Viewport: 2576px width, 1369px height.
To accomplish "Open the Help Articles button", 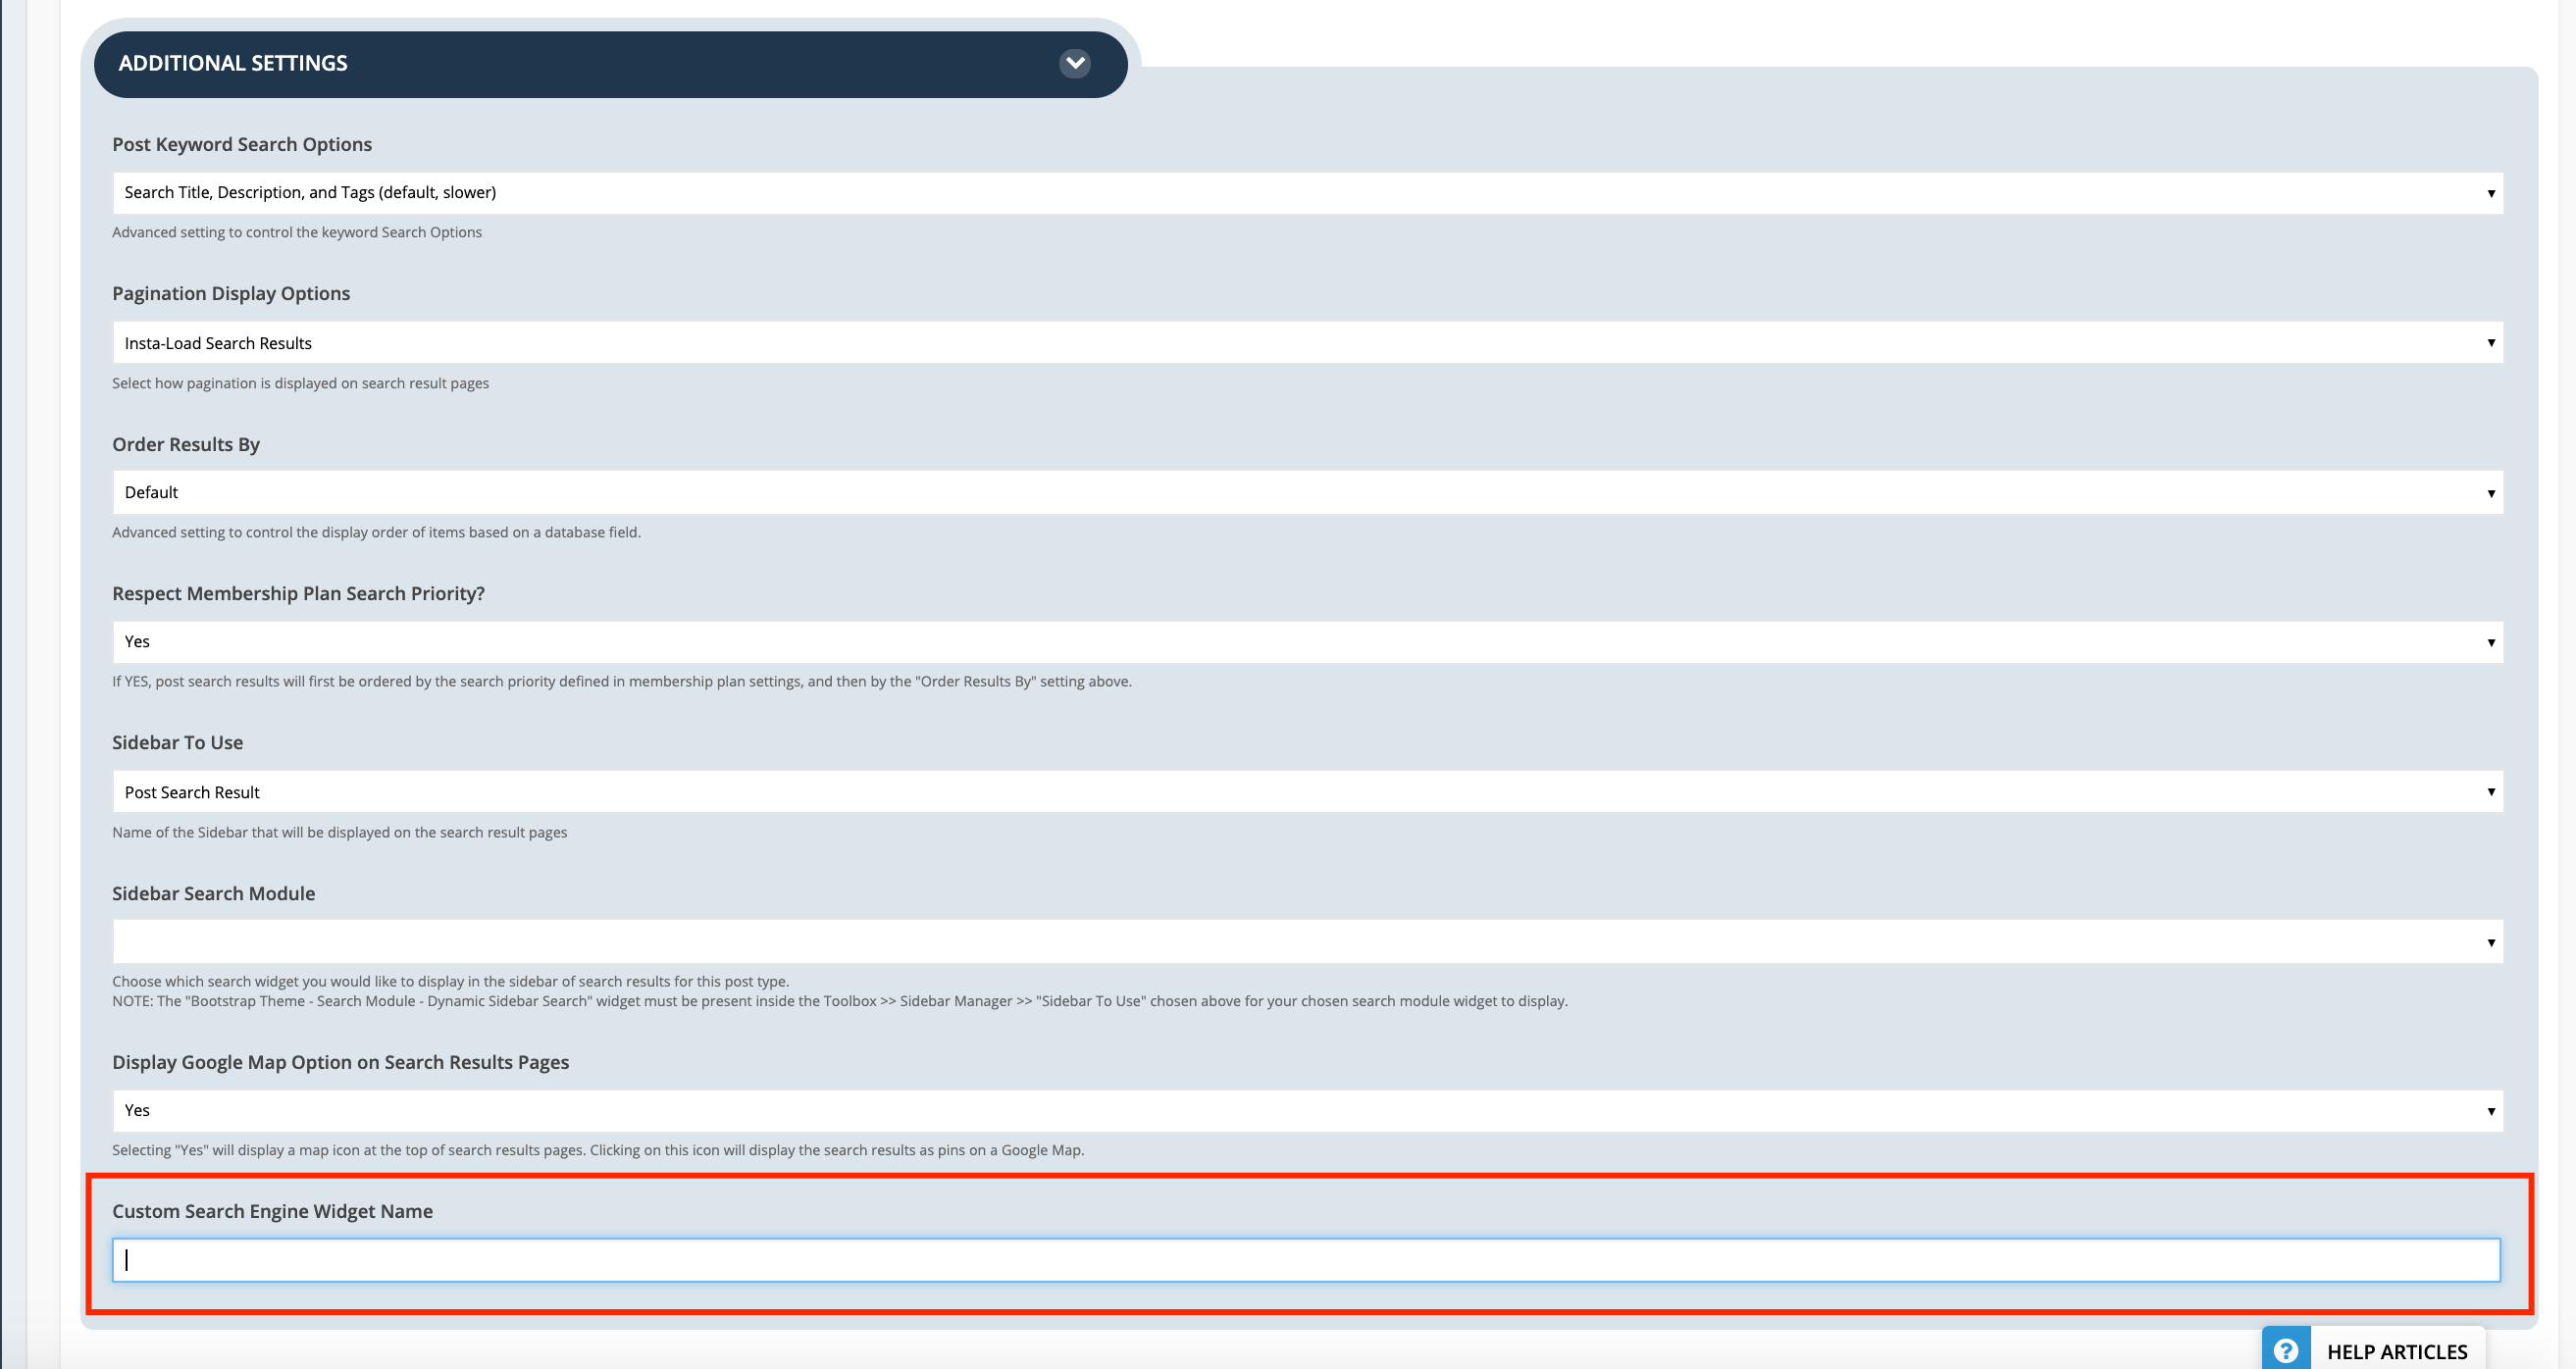I will [x=2396, y=1351].
